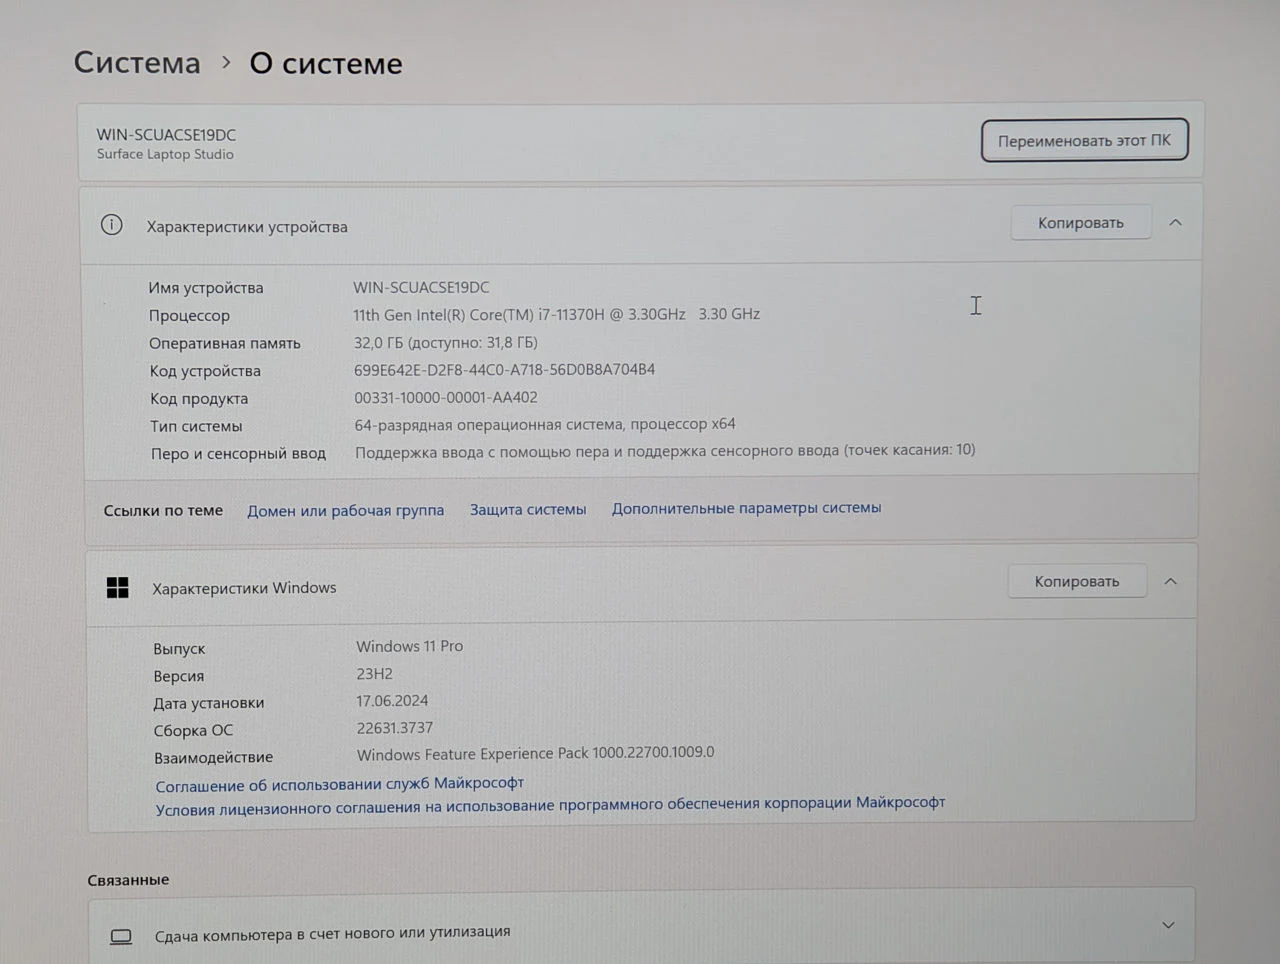Click the Оперативная память label
Image resolution: width=1280 pixels, height=964 pixels.
pyautogui.click(x=225, y=343)
